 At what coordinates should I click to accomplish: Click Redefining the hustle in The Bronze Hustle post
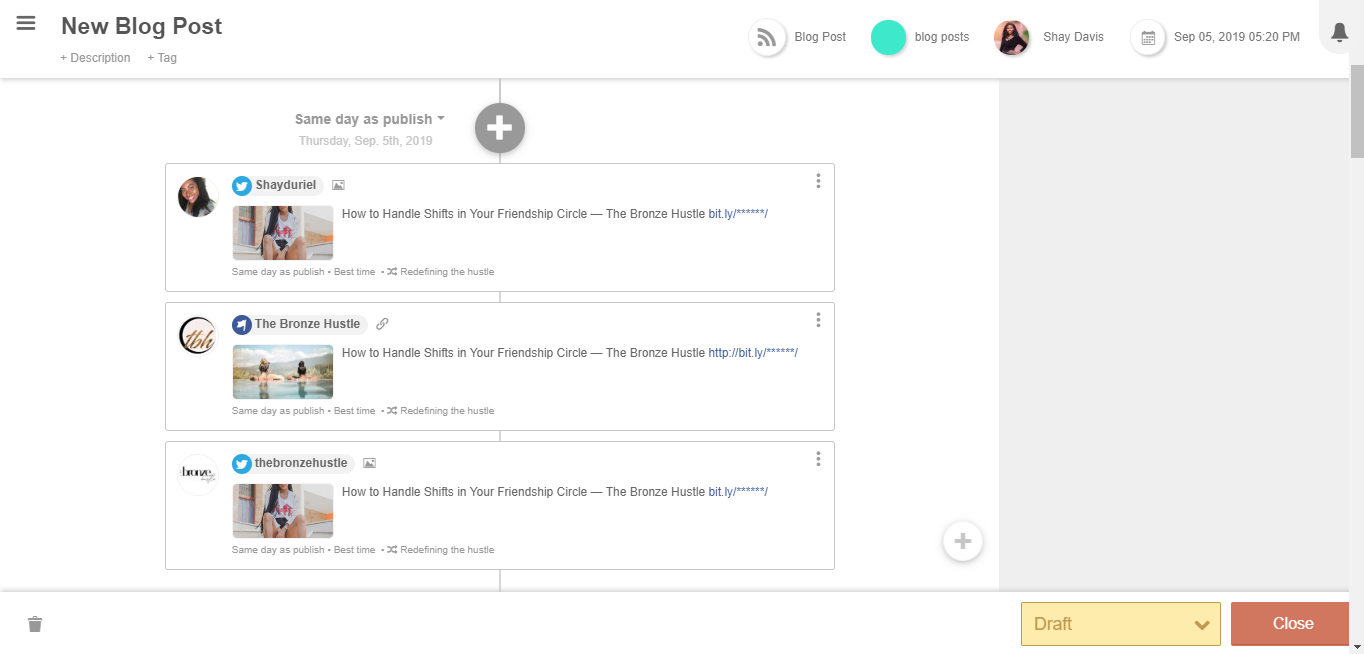point(447,411)
